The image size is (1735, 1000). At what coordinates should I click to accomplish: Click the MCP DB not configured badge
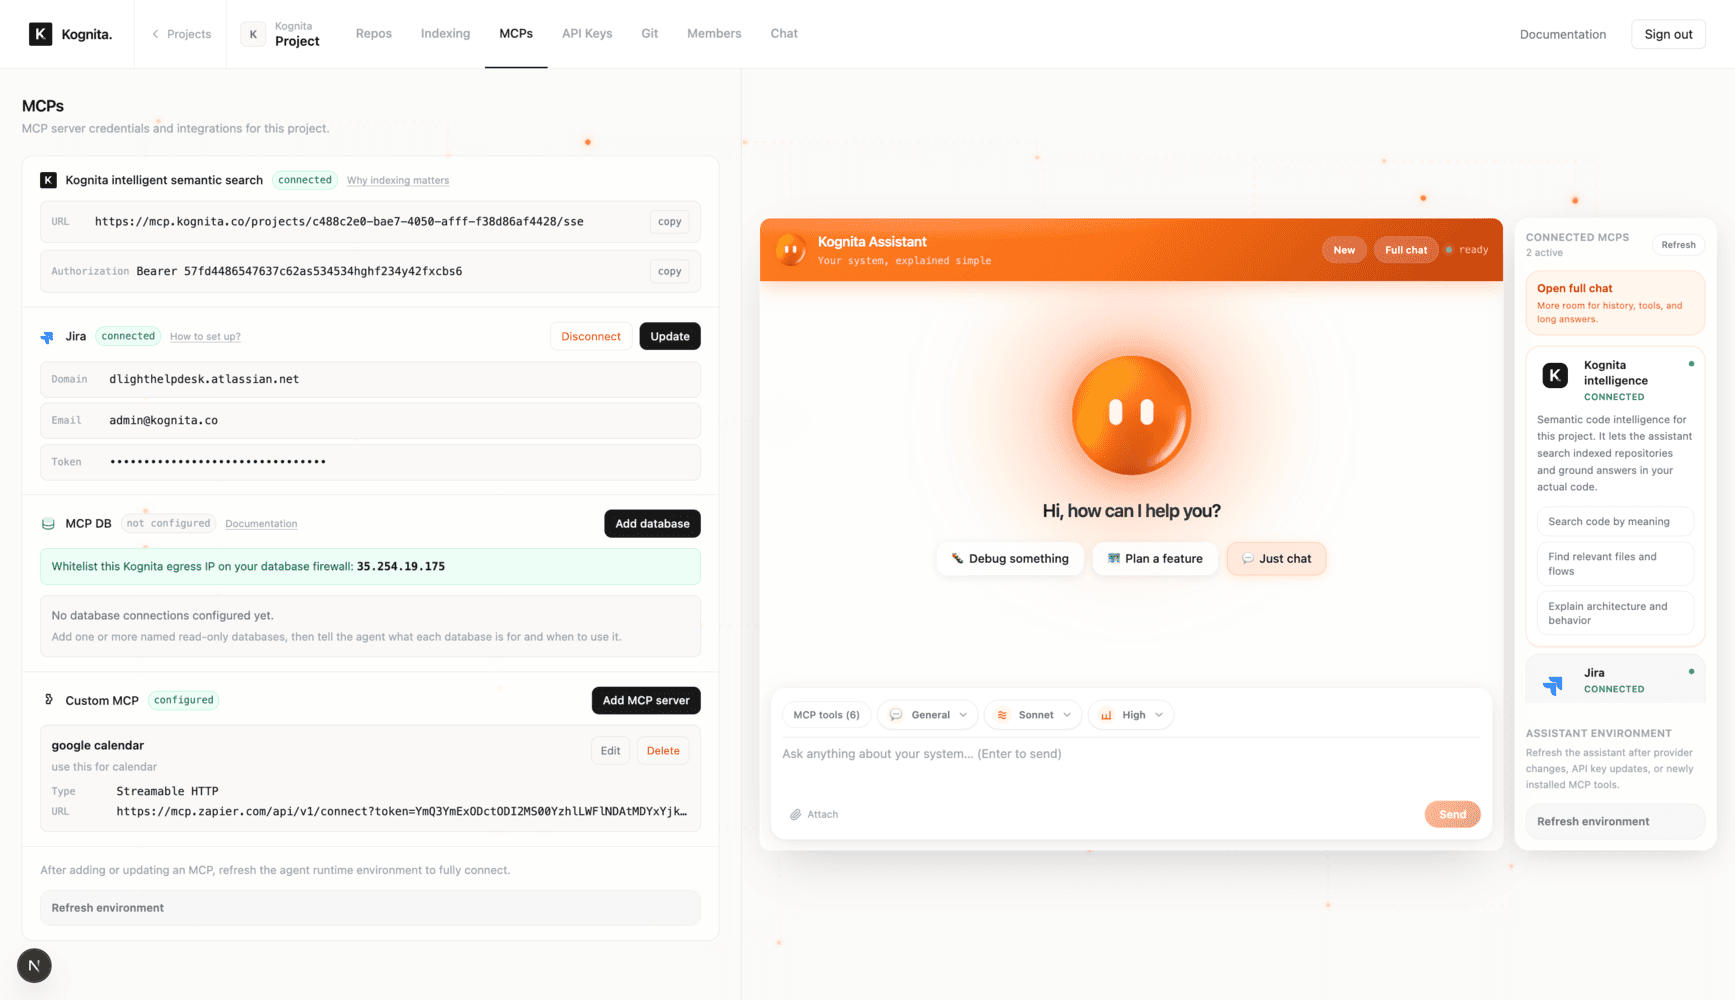(168, 524)
